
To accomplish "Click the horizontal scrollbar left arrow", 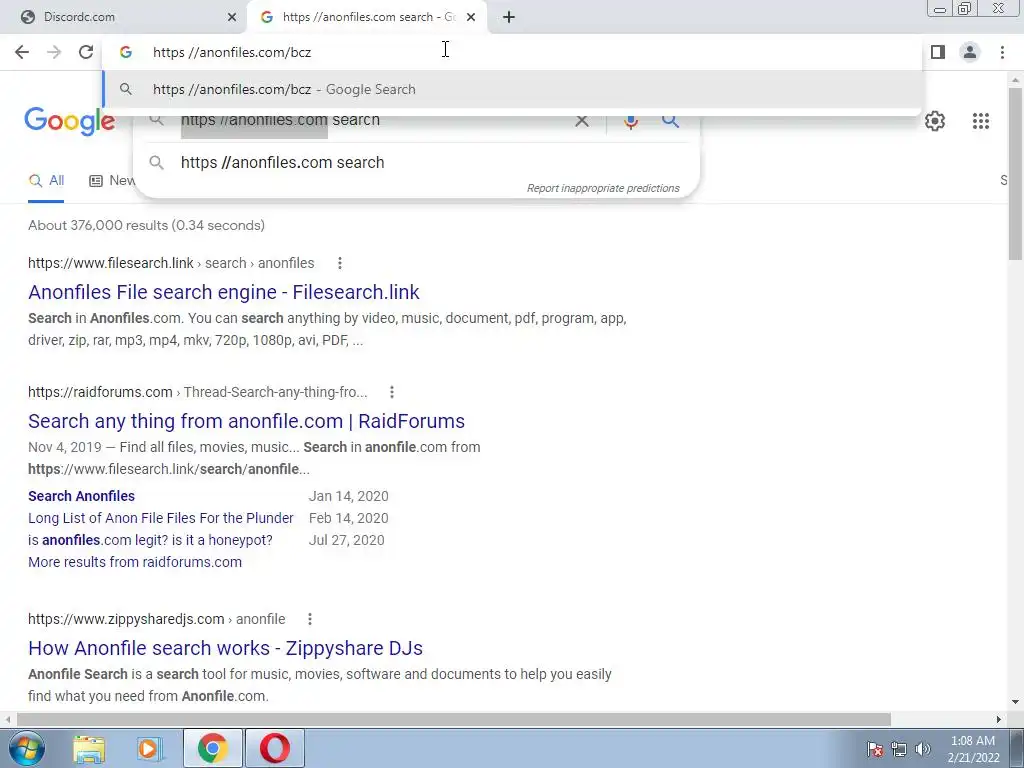I will point(7,720).
